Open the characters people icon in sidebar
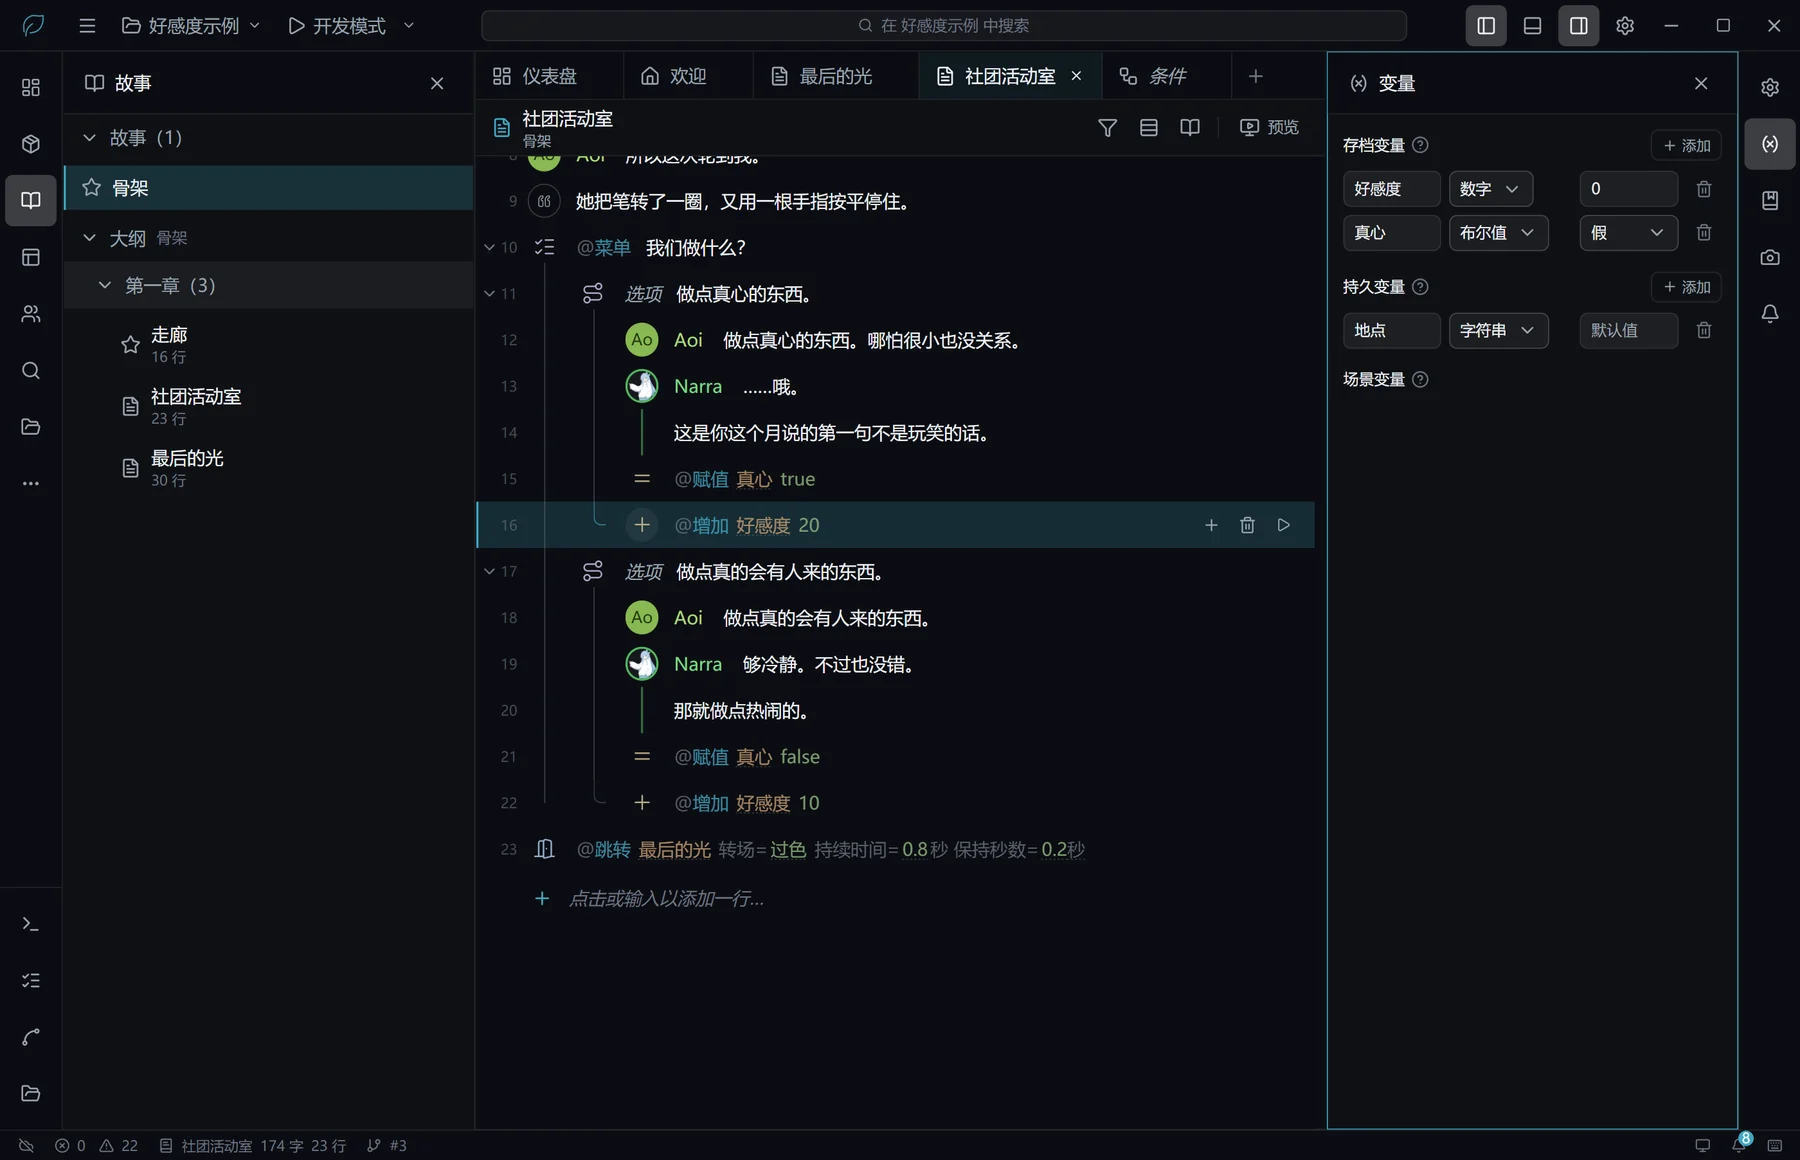This screenshot has width=1800, height=1160. coord(31,314)
